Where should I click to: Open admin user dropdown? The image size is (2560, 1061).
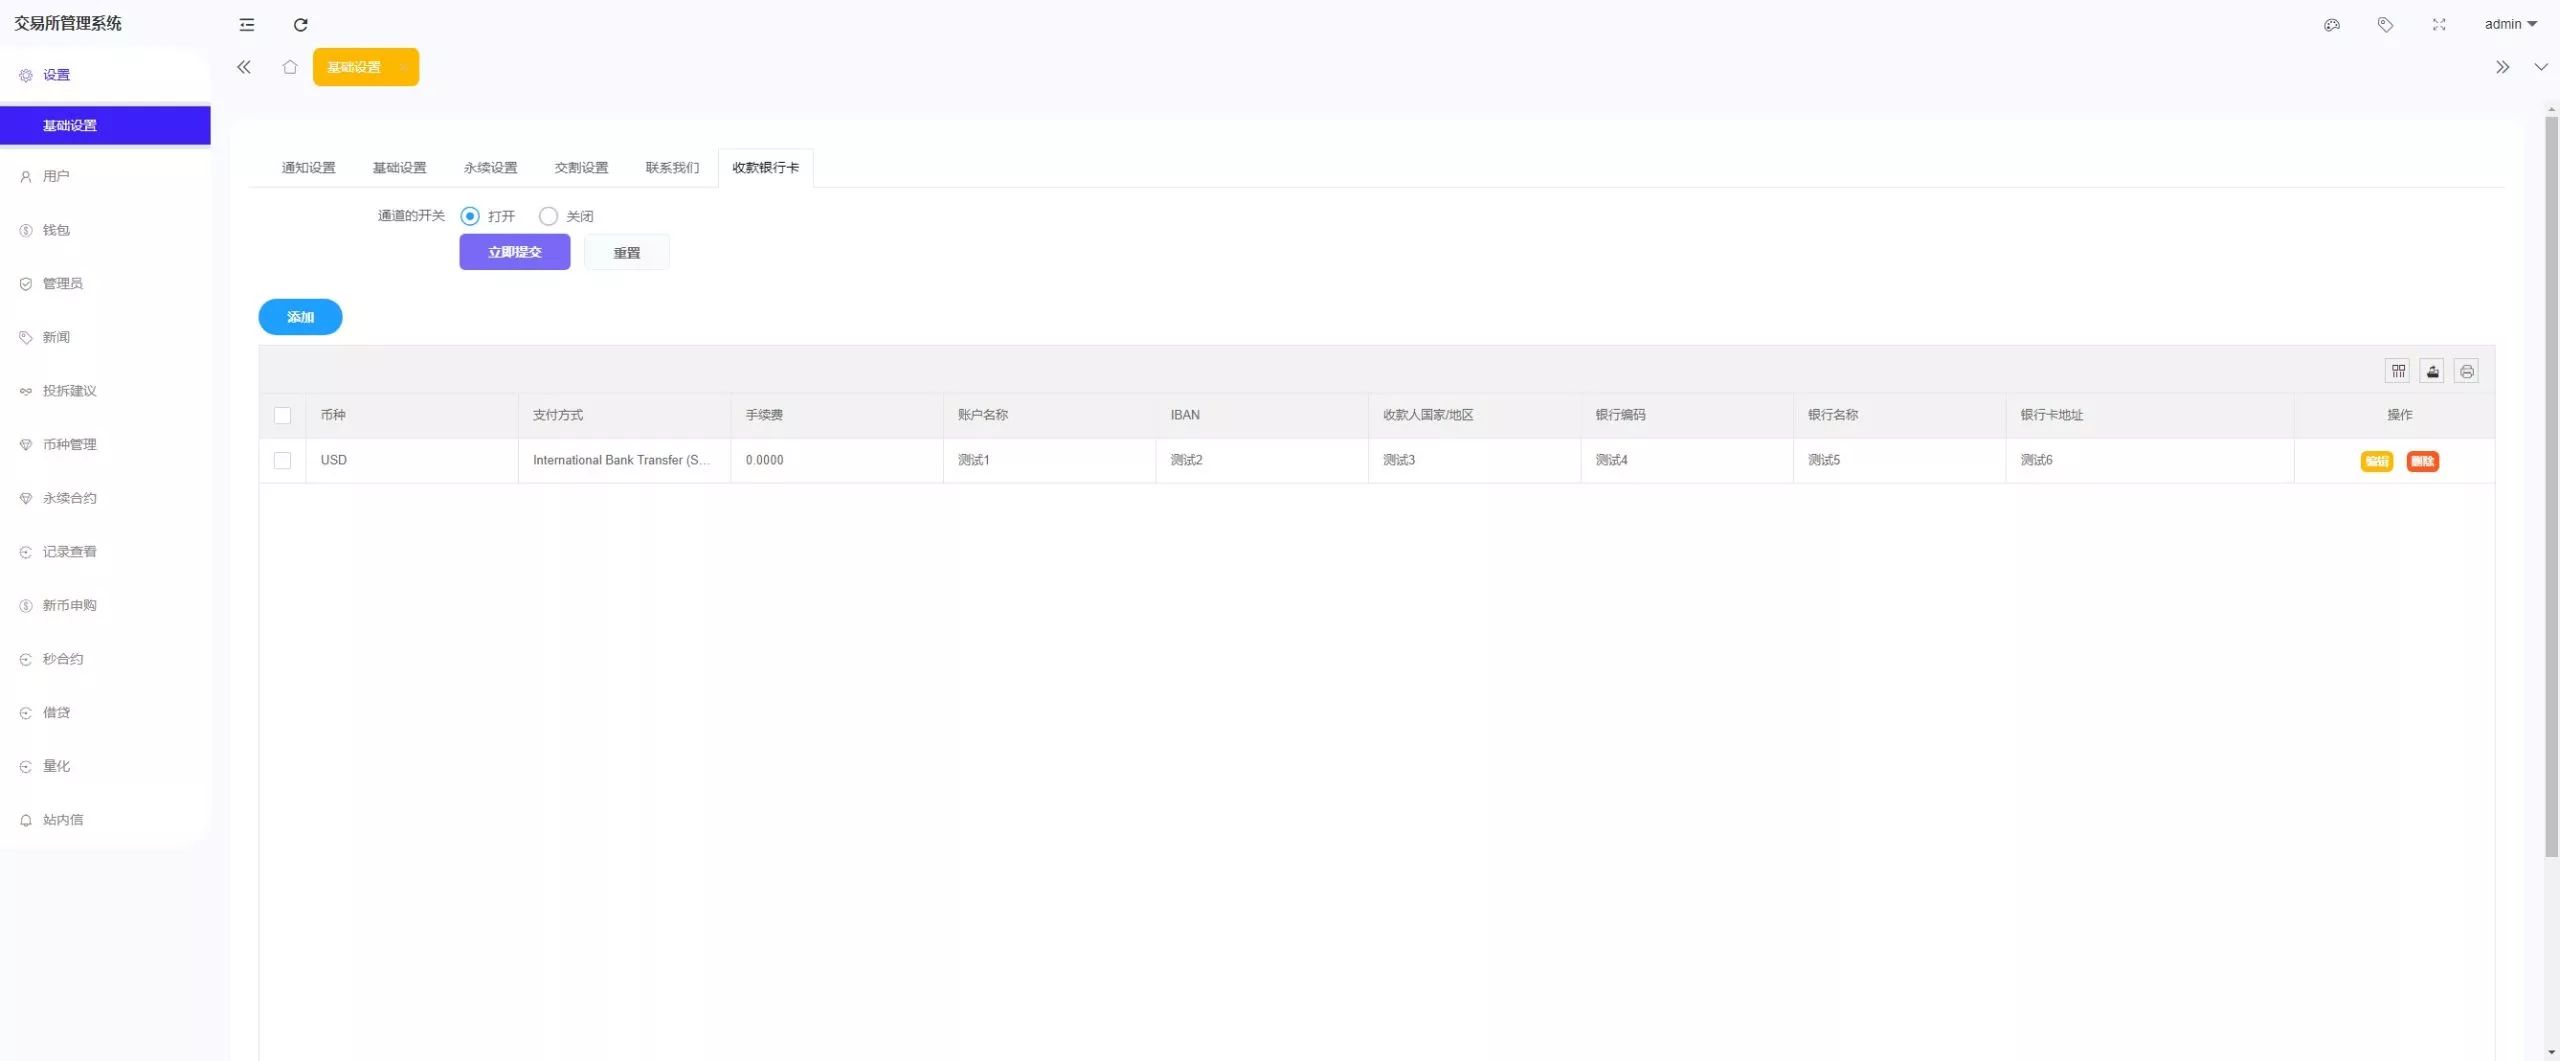(x=2510, y=25)
